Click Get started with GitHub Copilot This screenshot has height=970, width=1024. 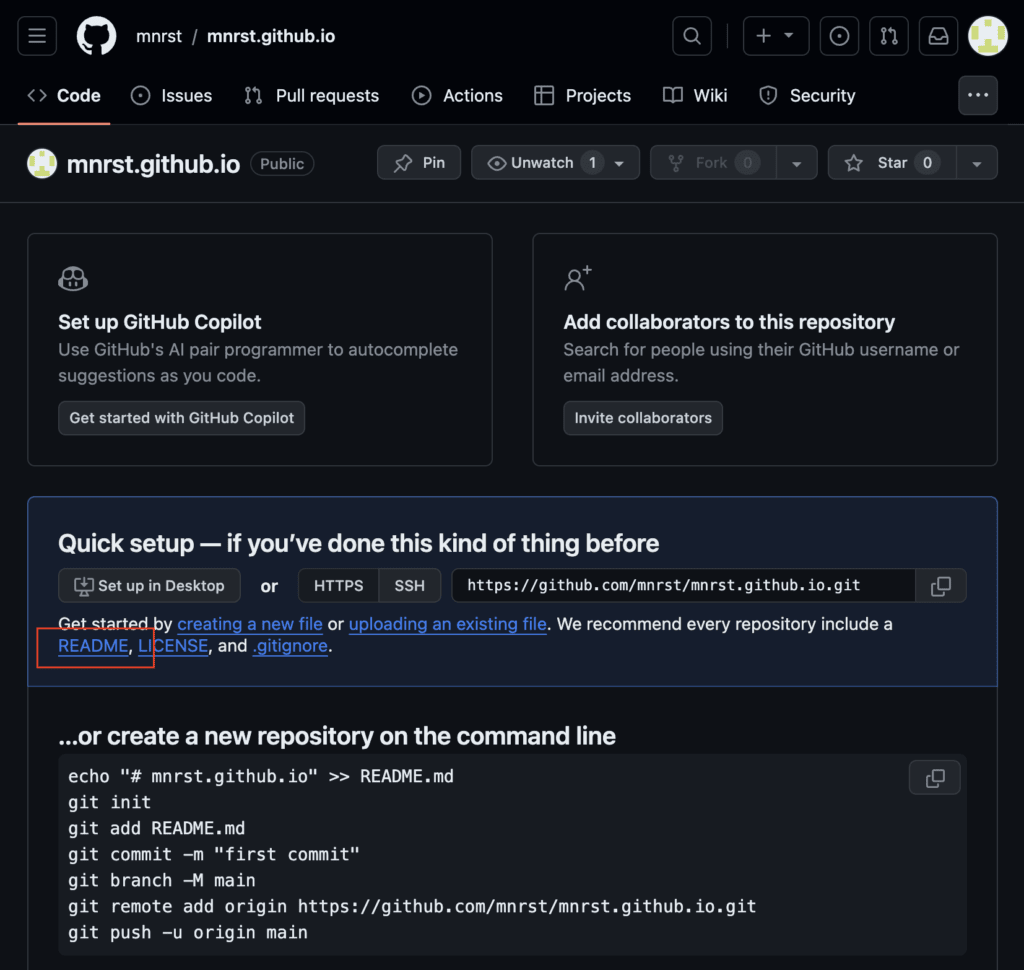click(x=182, y=418)
